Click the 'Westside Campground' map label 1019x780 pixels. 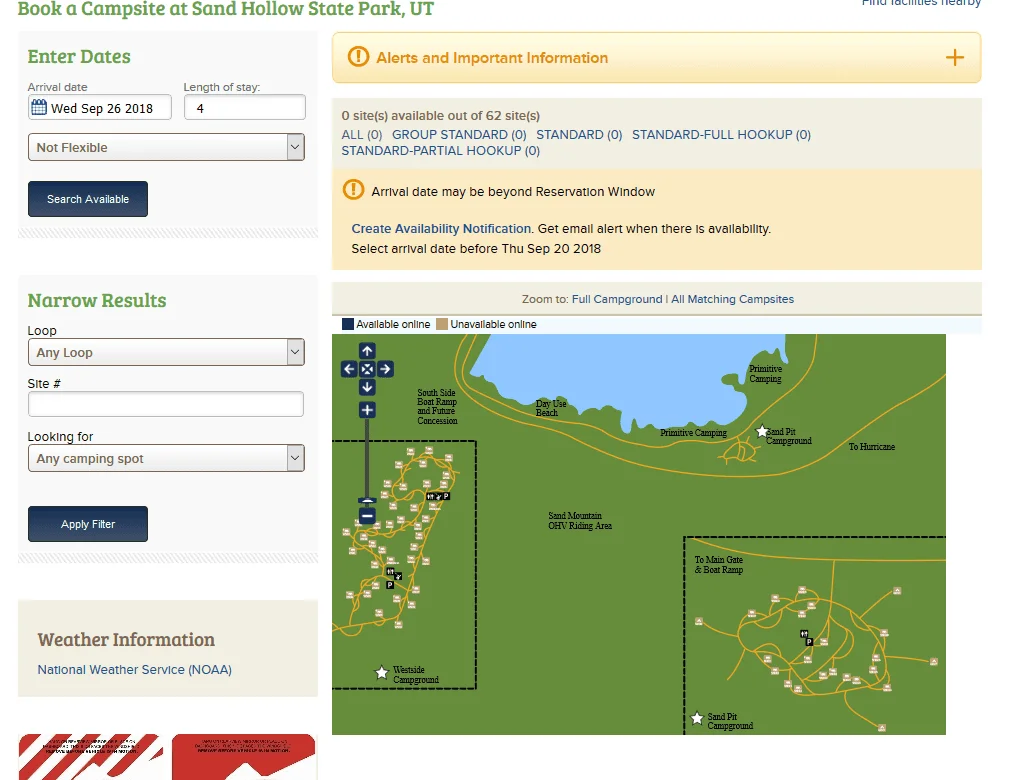tap(415, 675)
